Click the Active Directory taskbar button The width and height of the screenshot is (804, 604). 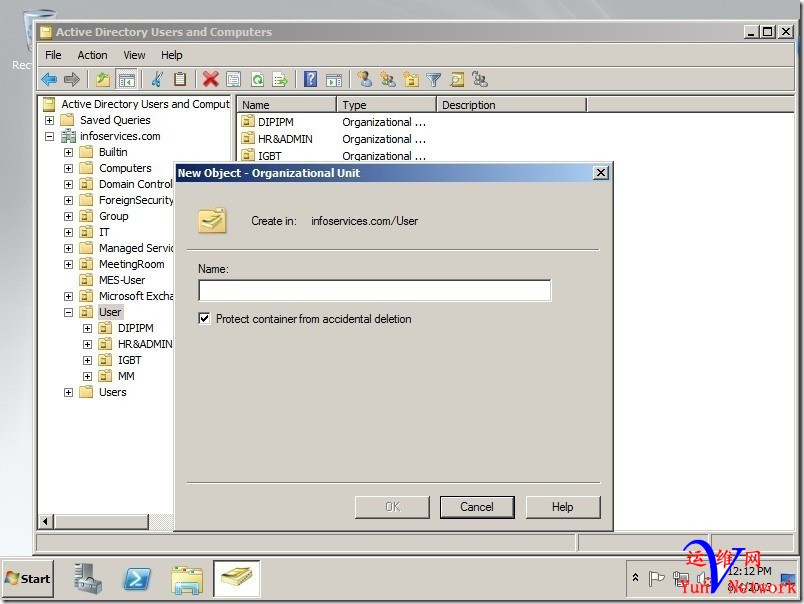[x=236, y=578]
